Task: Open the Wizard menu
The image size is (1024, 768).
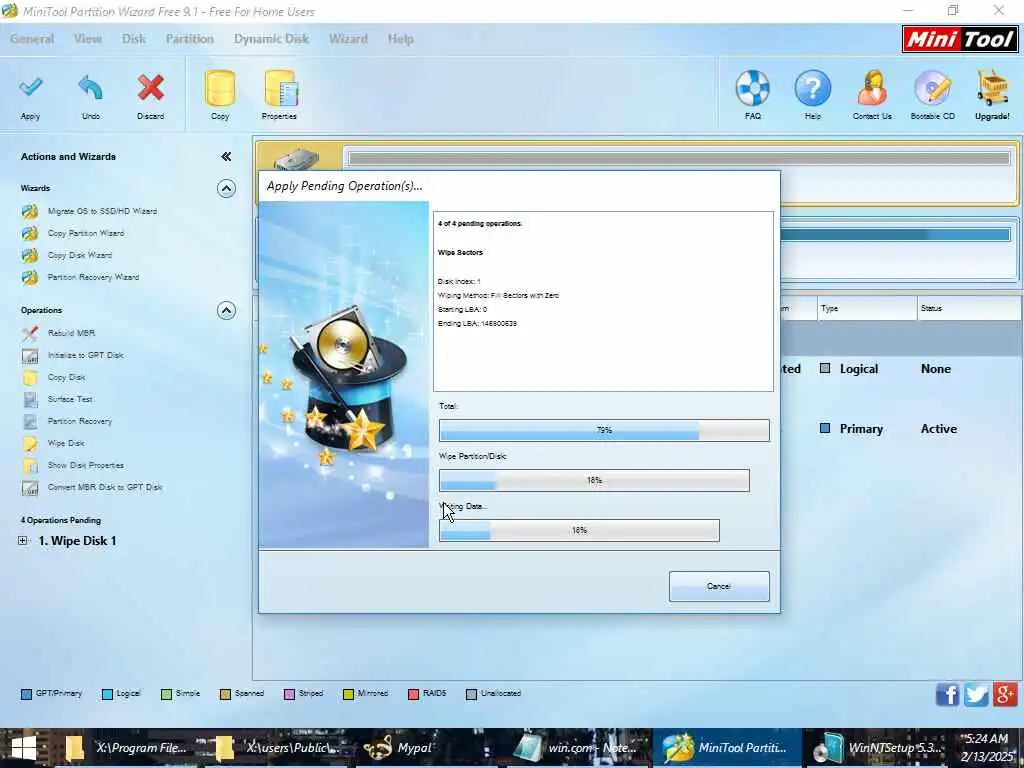Action: click(x=348, y=39)
